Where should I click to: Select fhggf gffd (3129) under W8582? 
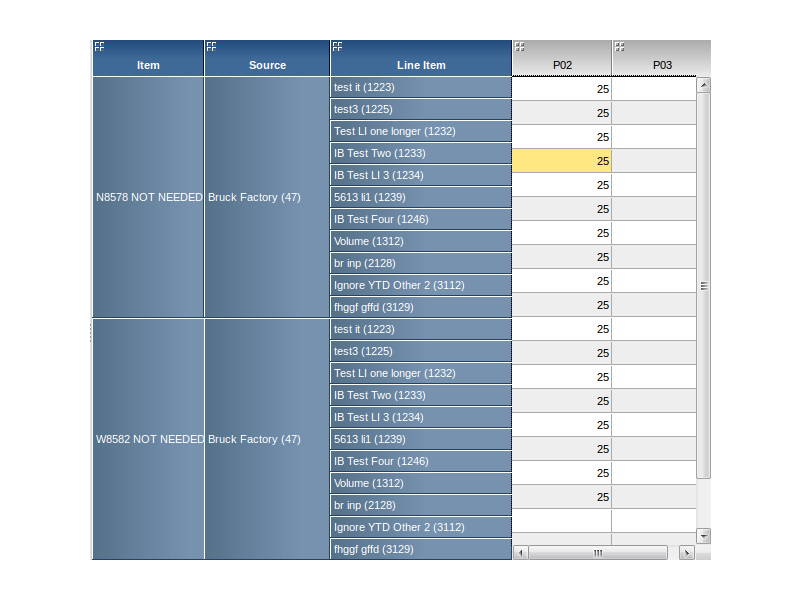421,549
